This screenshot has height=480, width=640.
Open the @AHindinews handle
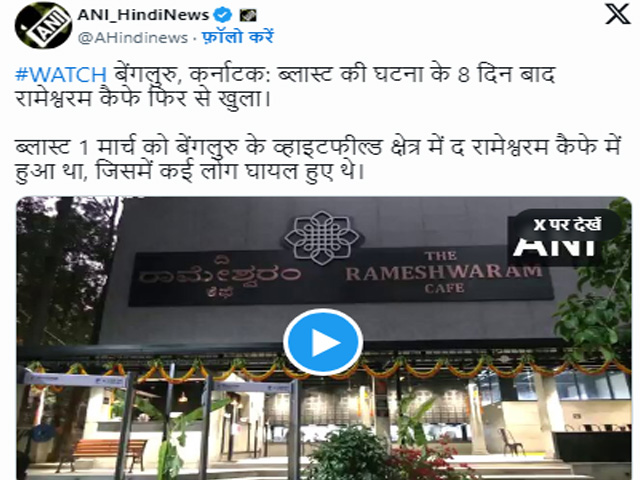133,38
